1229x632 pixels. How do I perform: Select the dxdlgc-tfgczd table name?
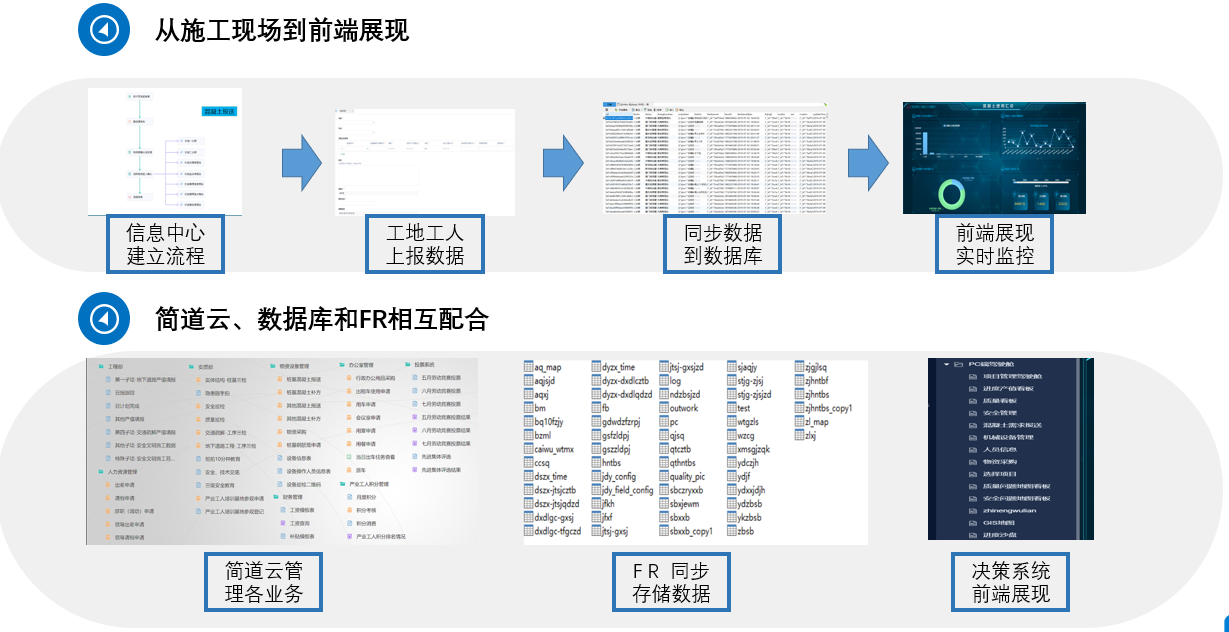pyautogui.click(x=558, y=531)
